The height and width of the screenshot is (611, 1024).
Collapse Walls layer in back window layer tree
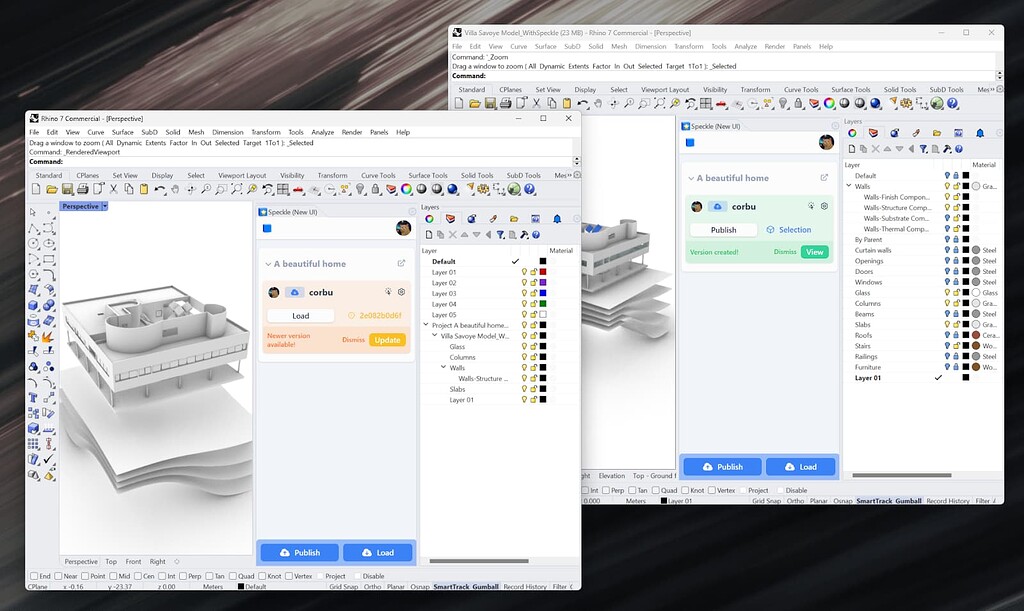[x=848, y=186]
